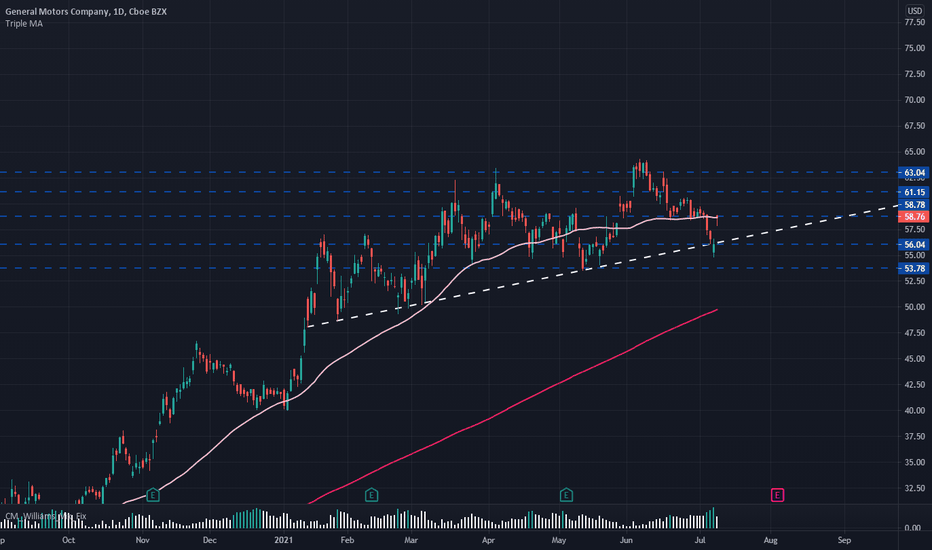Click the 56.04 price level label
Screen dimensions: 932x550
coord(914,244)
